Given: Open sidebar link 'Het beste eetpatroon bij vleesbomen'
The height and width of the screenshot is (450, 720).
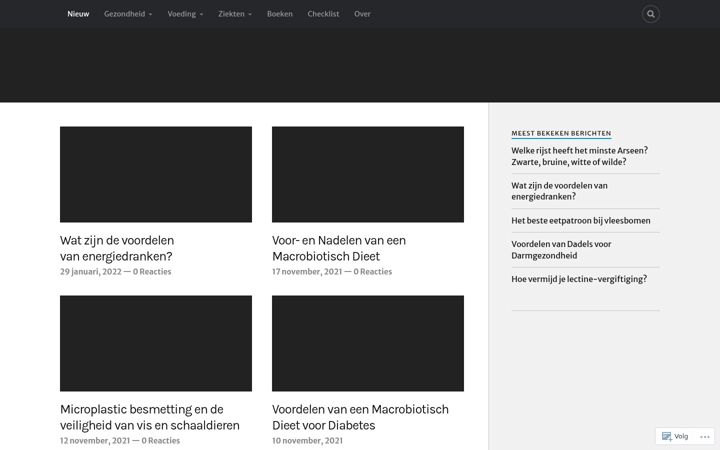Looking at the screenshot, I should [581, 220].
